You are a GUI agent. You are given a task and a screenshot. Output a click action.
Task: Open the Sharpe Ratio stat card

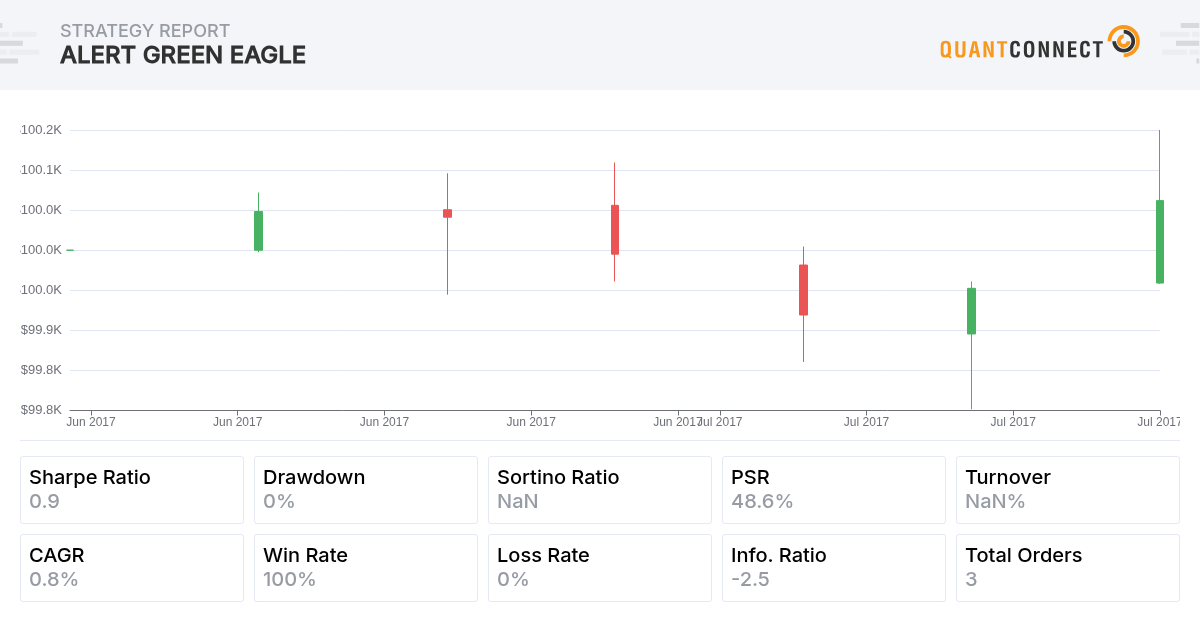(x=132, y=490)
